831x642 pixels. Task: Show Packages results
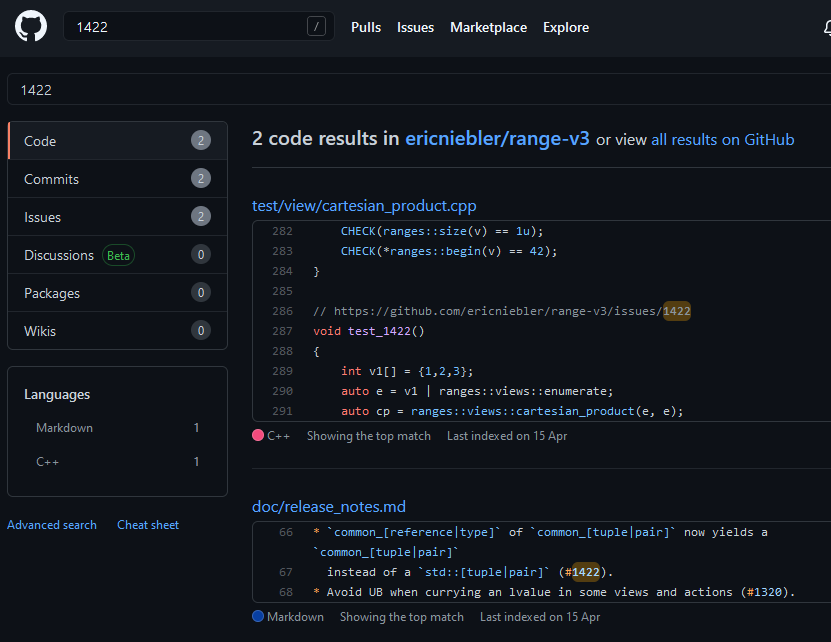click(118, 293)
